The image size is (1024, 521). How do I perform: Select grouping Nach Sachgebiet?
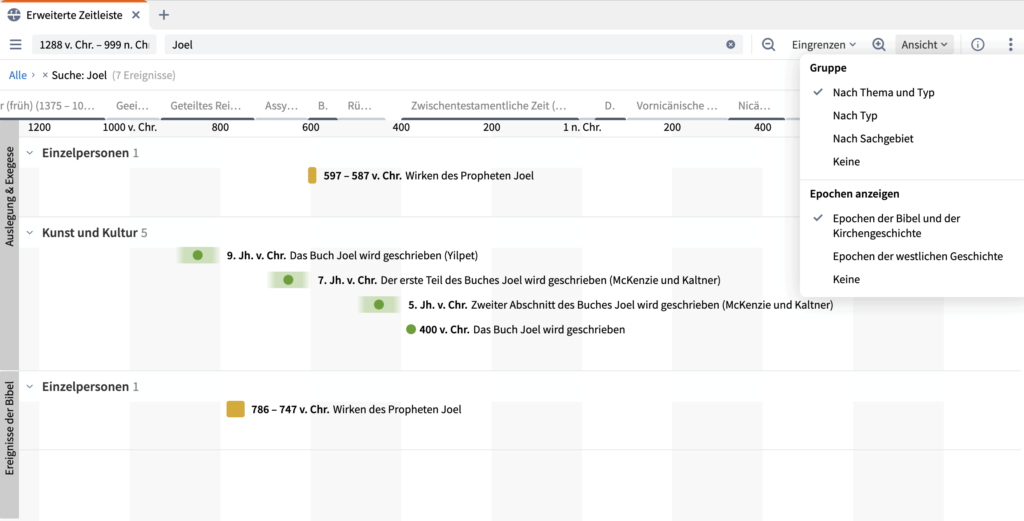pyautogui.click(x=872, y=139)
